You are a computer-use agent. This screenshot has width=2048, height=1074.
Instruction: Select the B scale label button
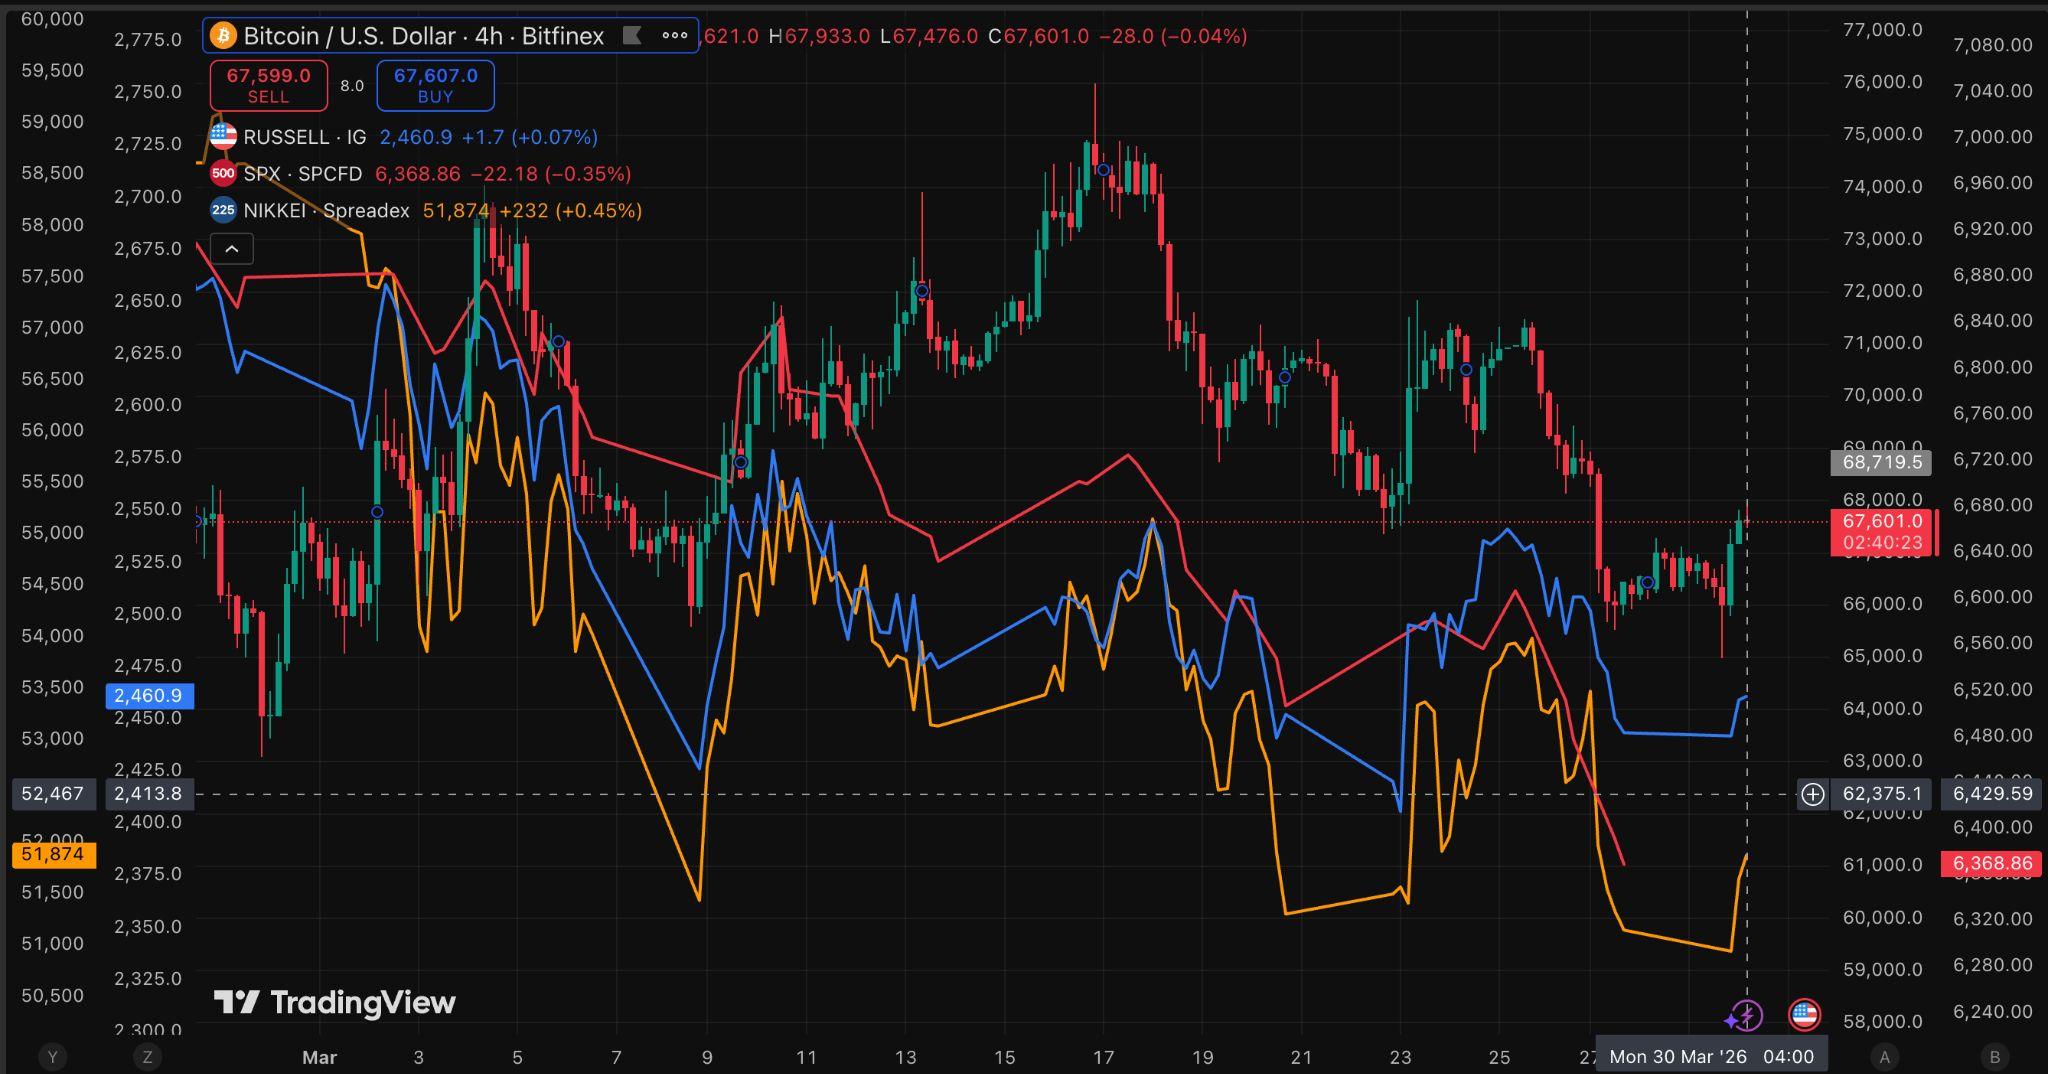(1995, 1057)
